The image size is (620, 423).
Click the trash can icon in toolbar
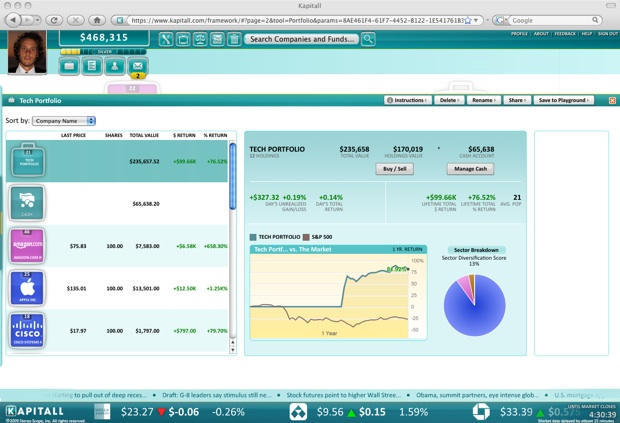pyautogui.click(x=234, y=39)
